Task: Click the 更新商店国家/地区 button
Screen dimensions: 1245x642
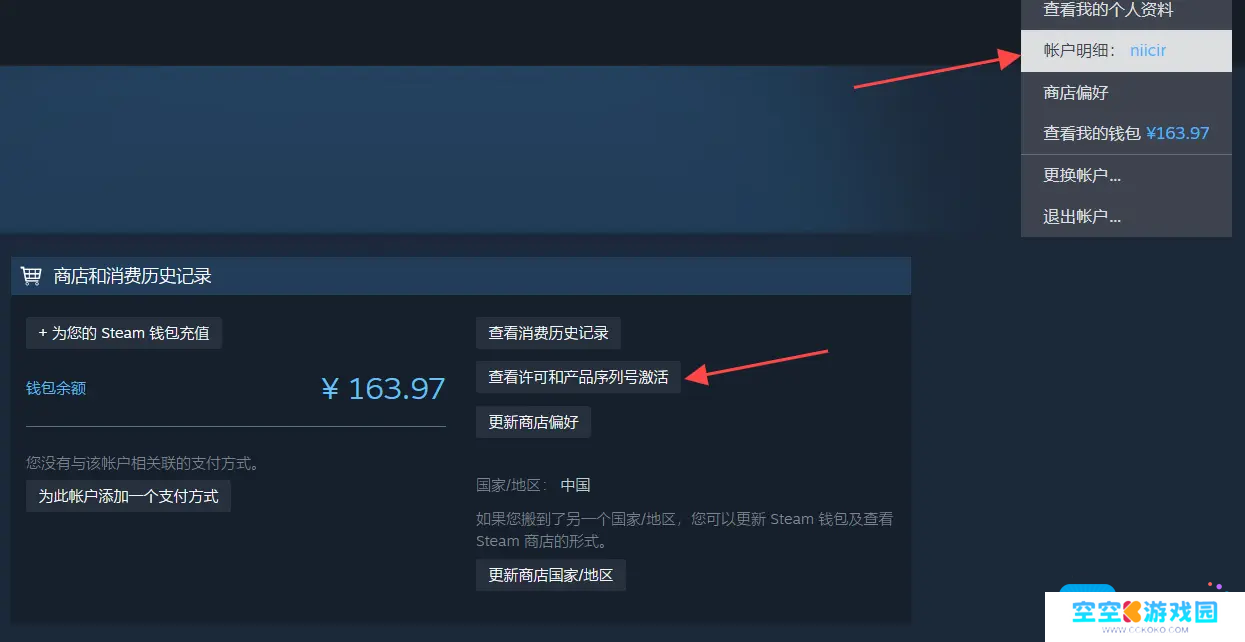Action: click(551, 575)
